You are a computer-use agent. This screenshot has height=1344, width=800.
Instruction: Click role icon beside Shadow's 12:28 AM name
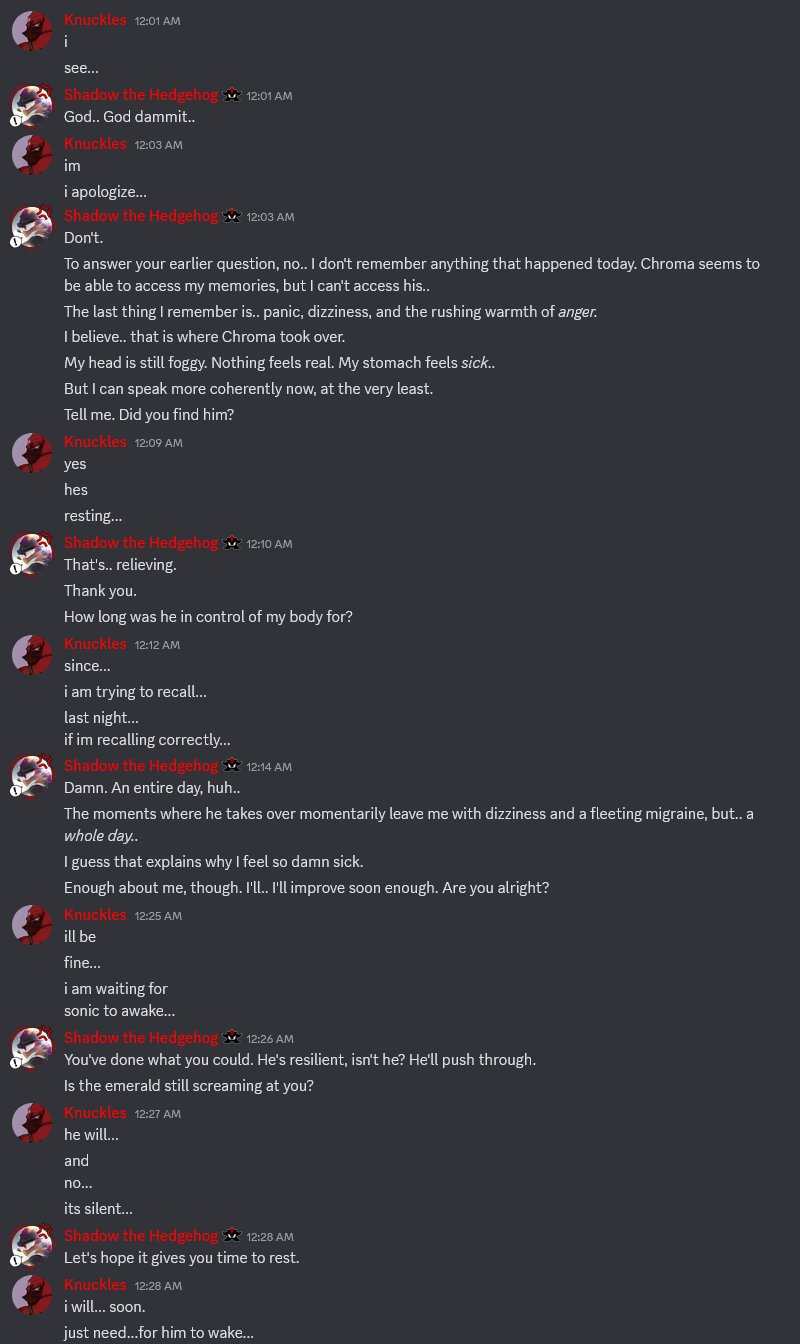pyautogui.click(x=232, y=1236)
